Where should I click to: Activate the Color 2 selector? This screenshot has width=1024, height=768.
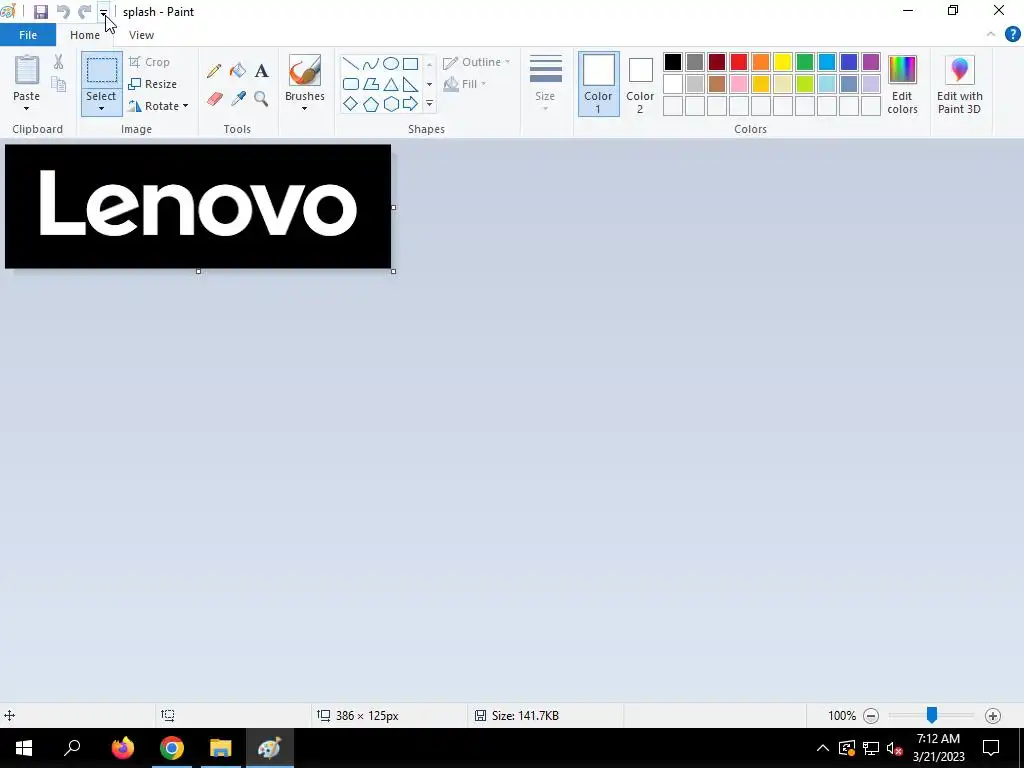click(x=640, y=84)
